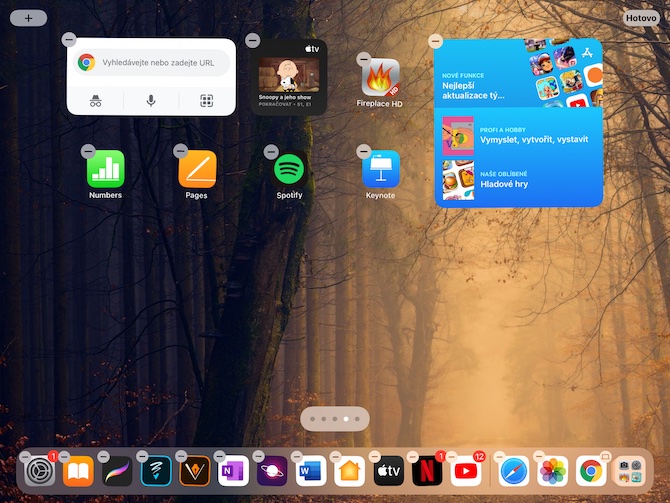Image resolution: width=670 pixels, height=503 pixels.
Task: Open the purple planet app in dock
Action: click(272, 471)
